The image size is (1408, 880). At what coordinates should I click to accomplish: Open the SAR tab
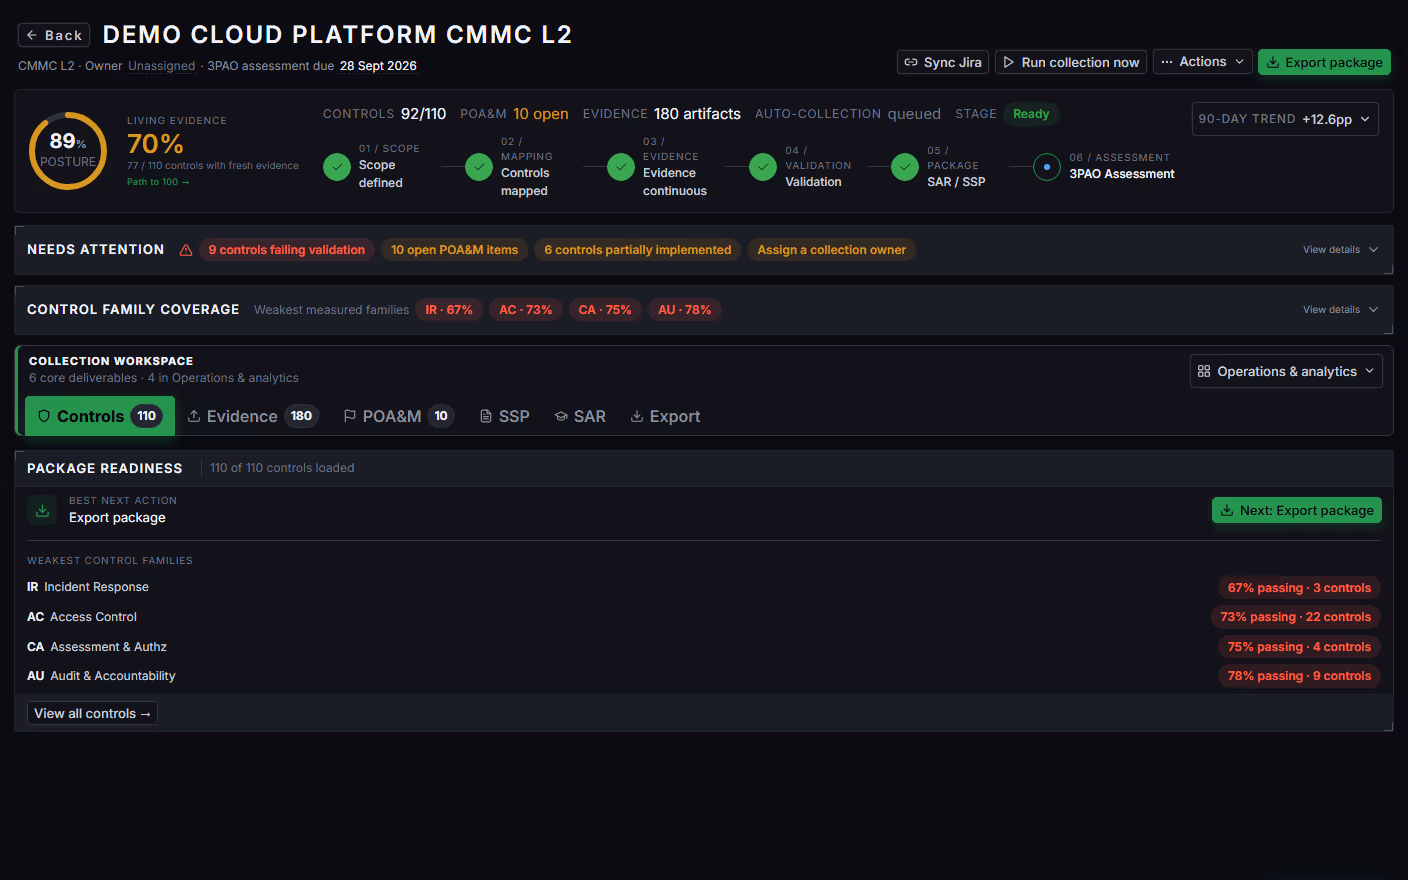point(580,416)
